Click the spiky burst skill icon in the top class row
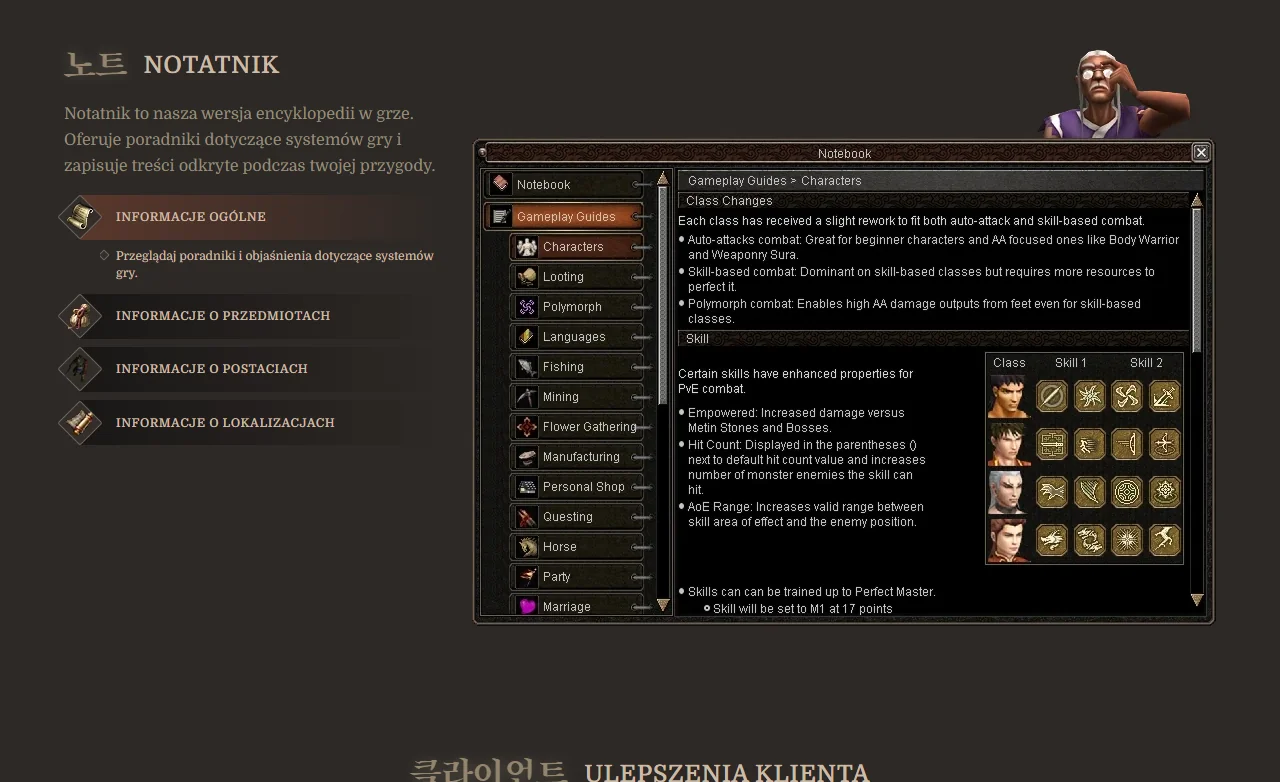The height and width of the screenshot is (782, 1280). click(x=1090, y=396)
